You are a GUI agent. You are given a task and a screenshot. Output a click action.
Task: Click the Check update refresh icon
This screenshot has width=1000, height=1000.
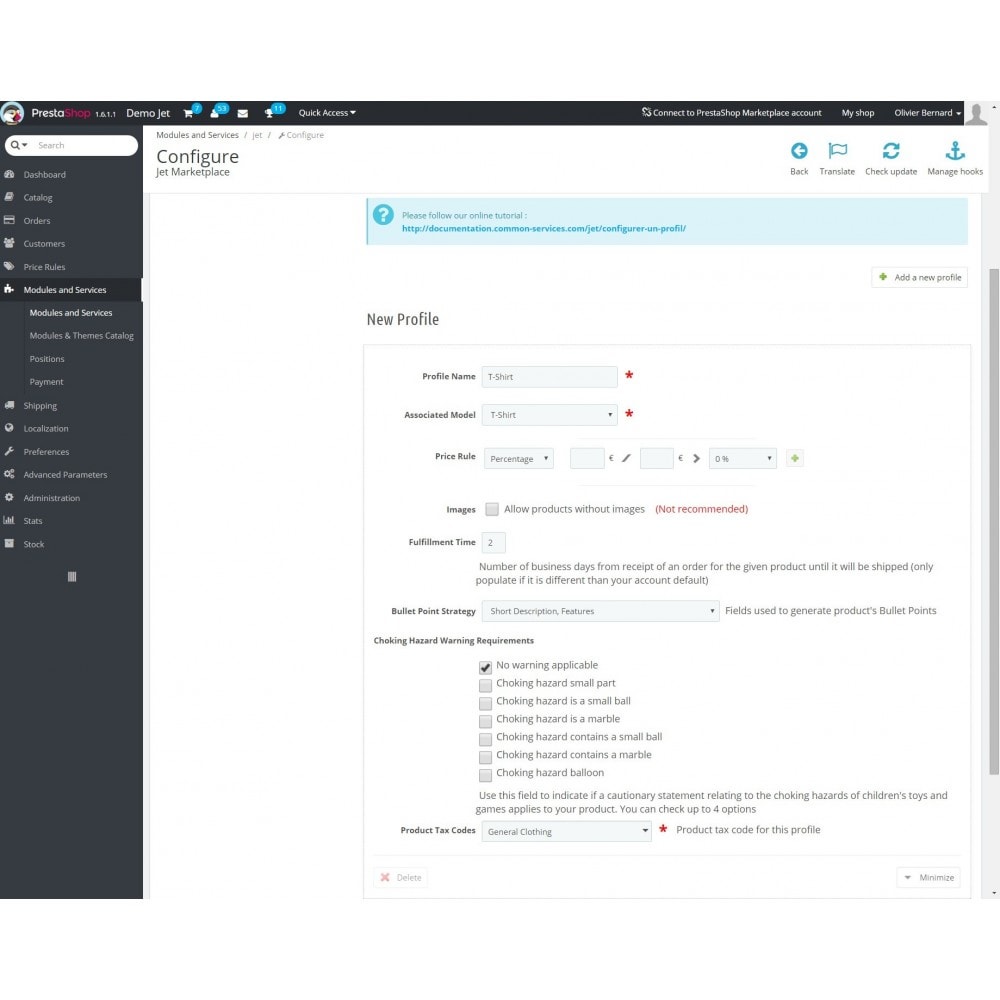click(891, 151)
